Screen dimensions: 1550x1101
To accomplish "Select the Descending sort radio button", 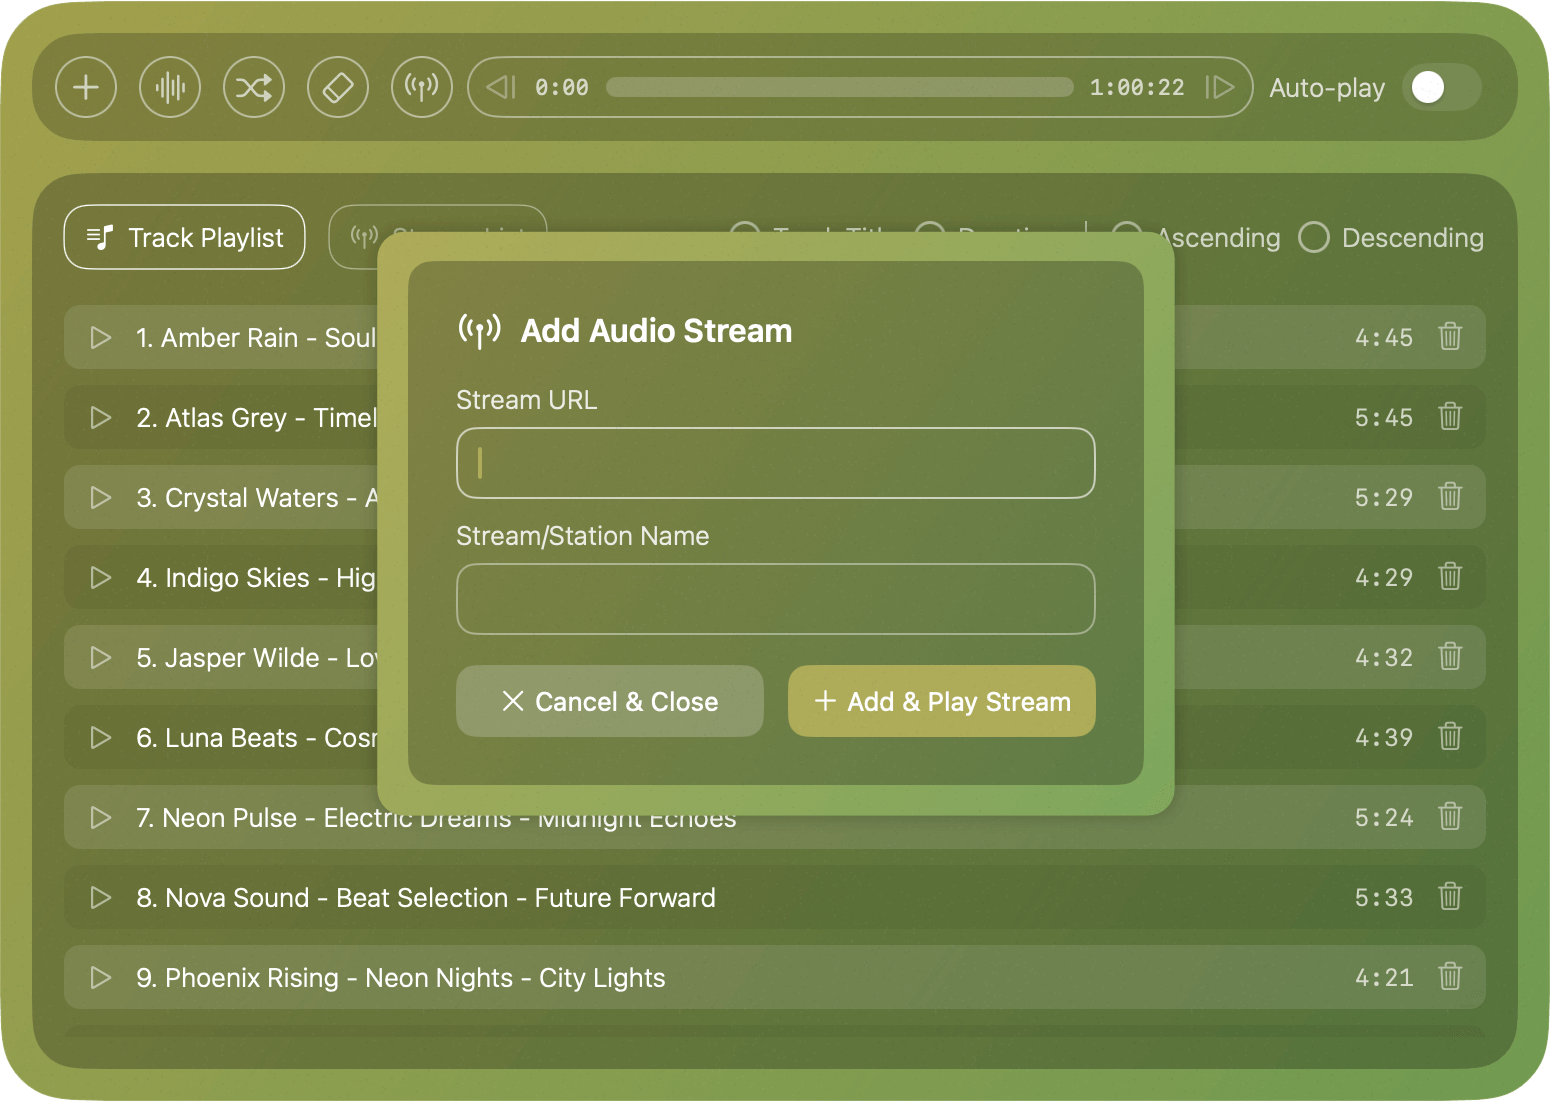I will (1314, 237).
